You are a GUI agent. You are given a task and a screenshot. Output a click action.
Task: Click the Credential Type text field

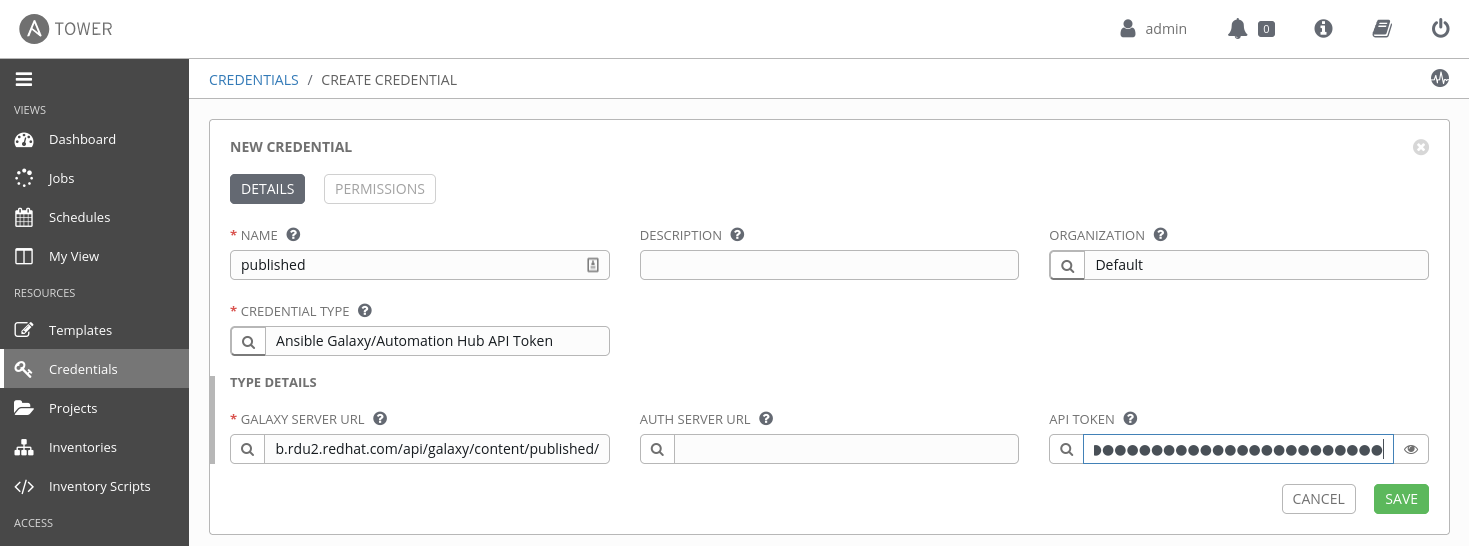[437, 341]
